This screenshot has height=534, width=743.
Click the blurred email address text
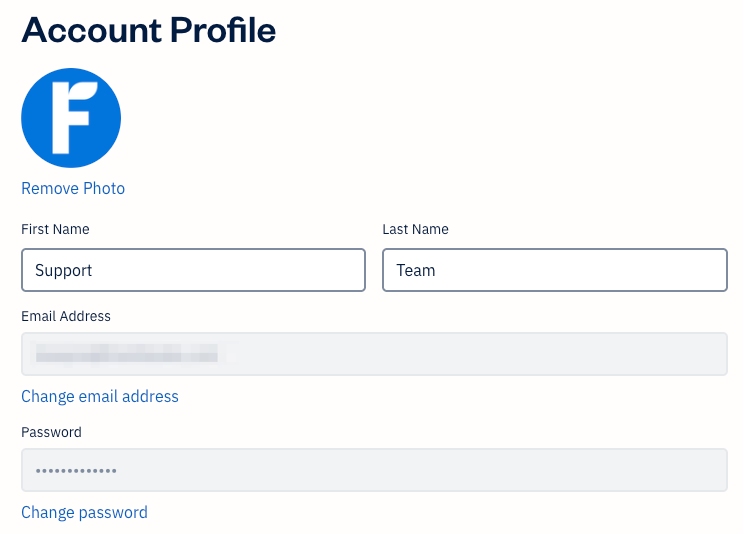coord(125,354)
